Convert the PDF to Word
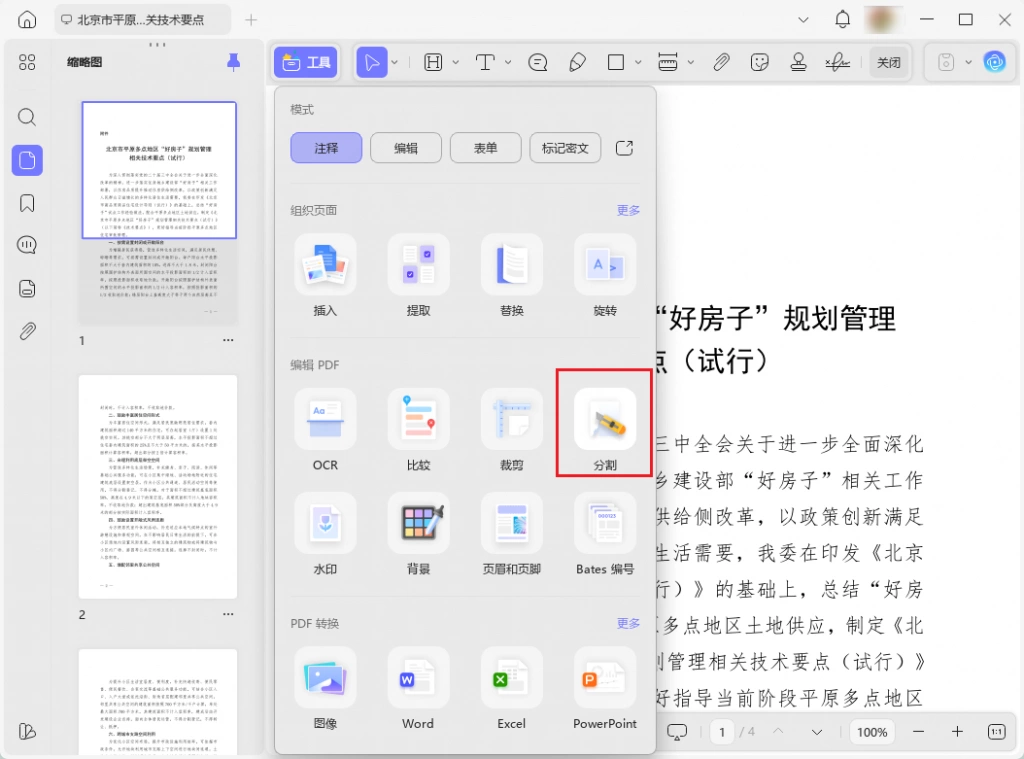Screen dimensions: 1024x759 pos(419,678)
